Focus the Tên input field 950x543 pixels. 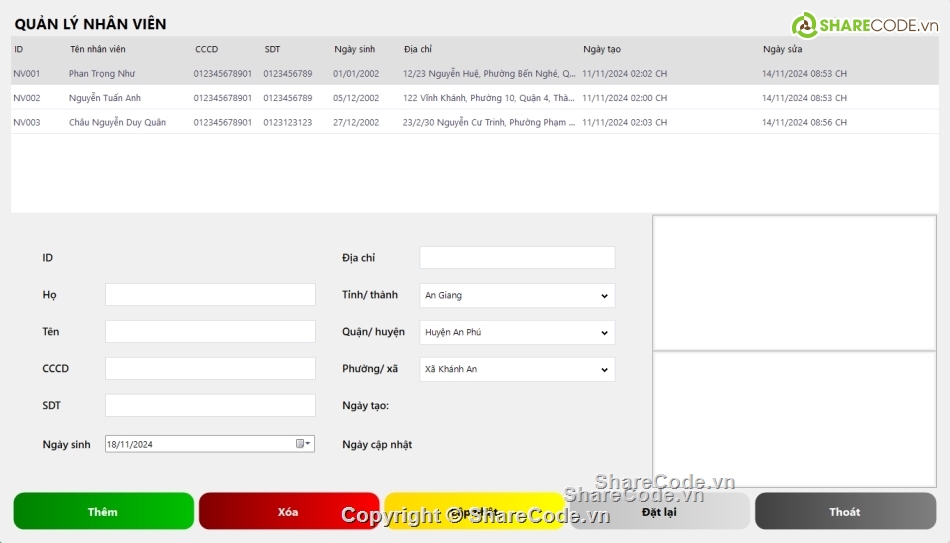(x=210, y=331)
